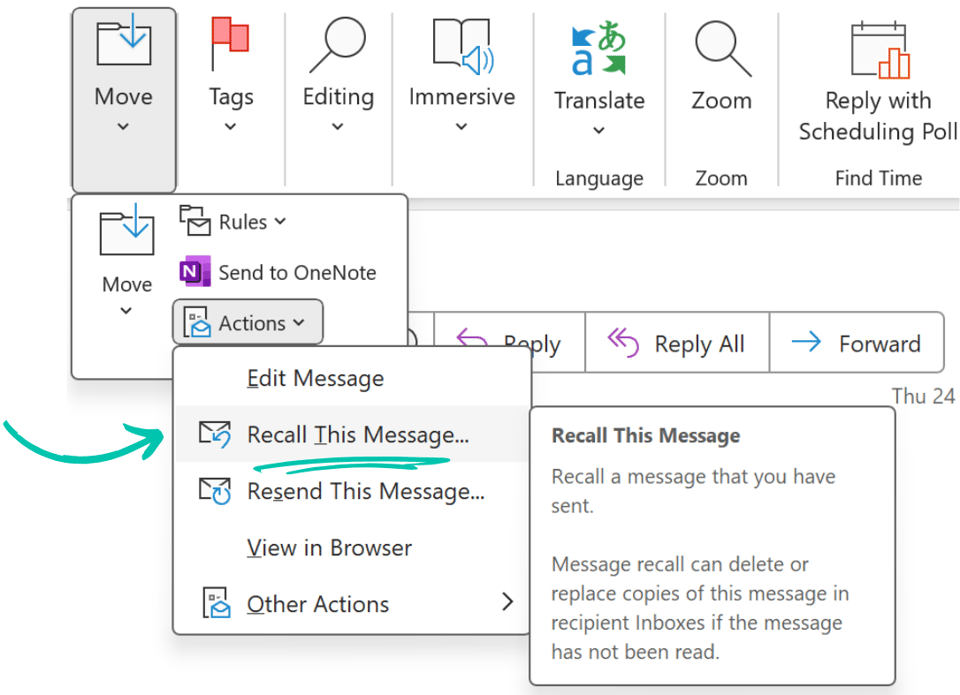Select View in Browser
Image resolution: width=960 pixels, height=695 pixels.
coord(328,547)
